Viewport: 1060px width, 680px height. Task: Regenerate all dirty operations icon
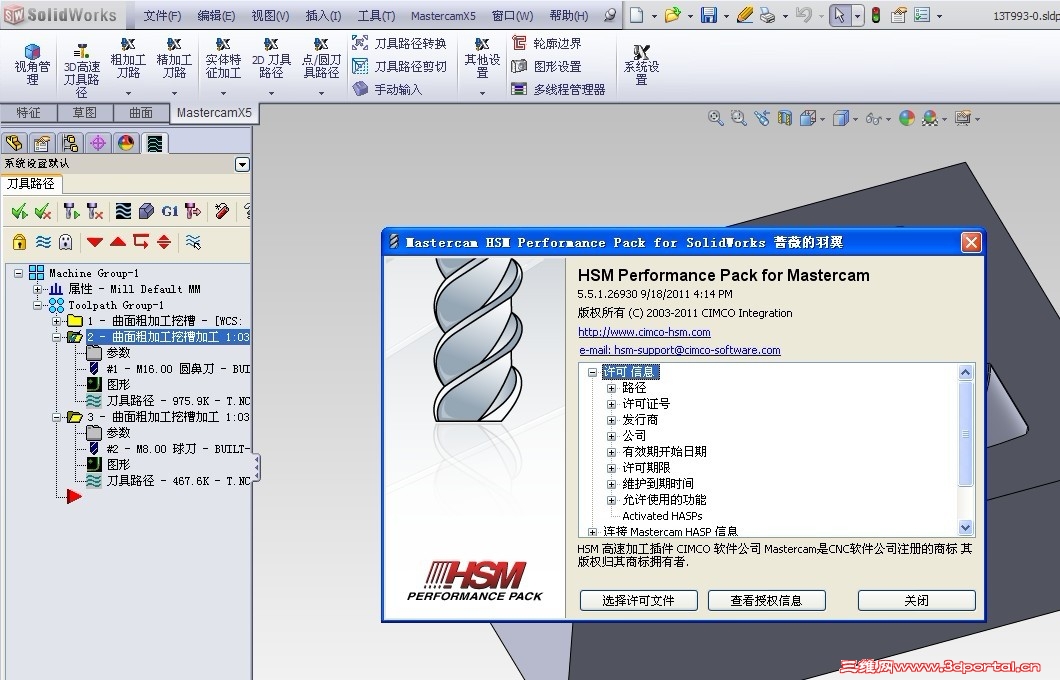pyautogui.click(x=95, y=212)
